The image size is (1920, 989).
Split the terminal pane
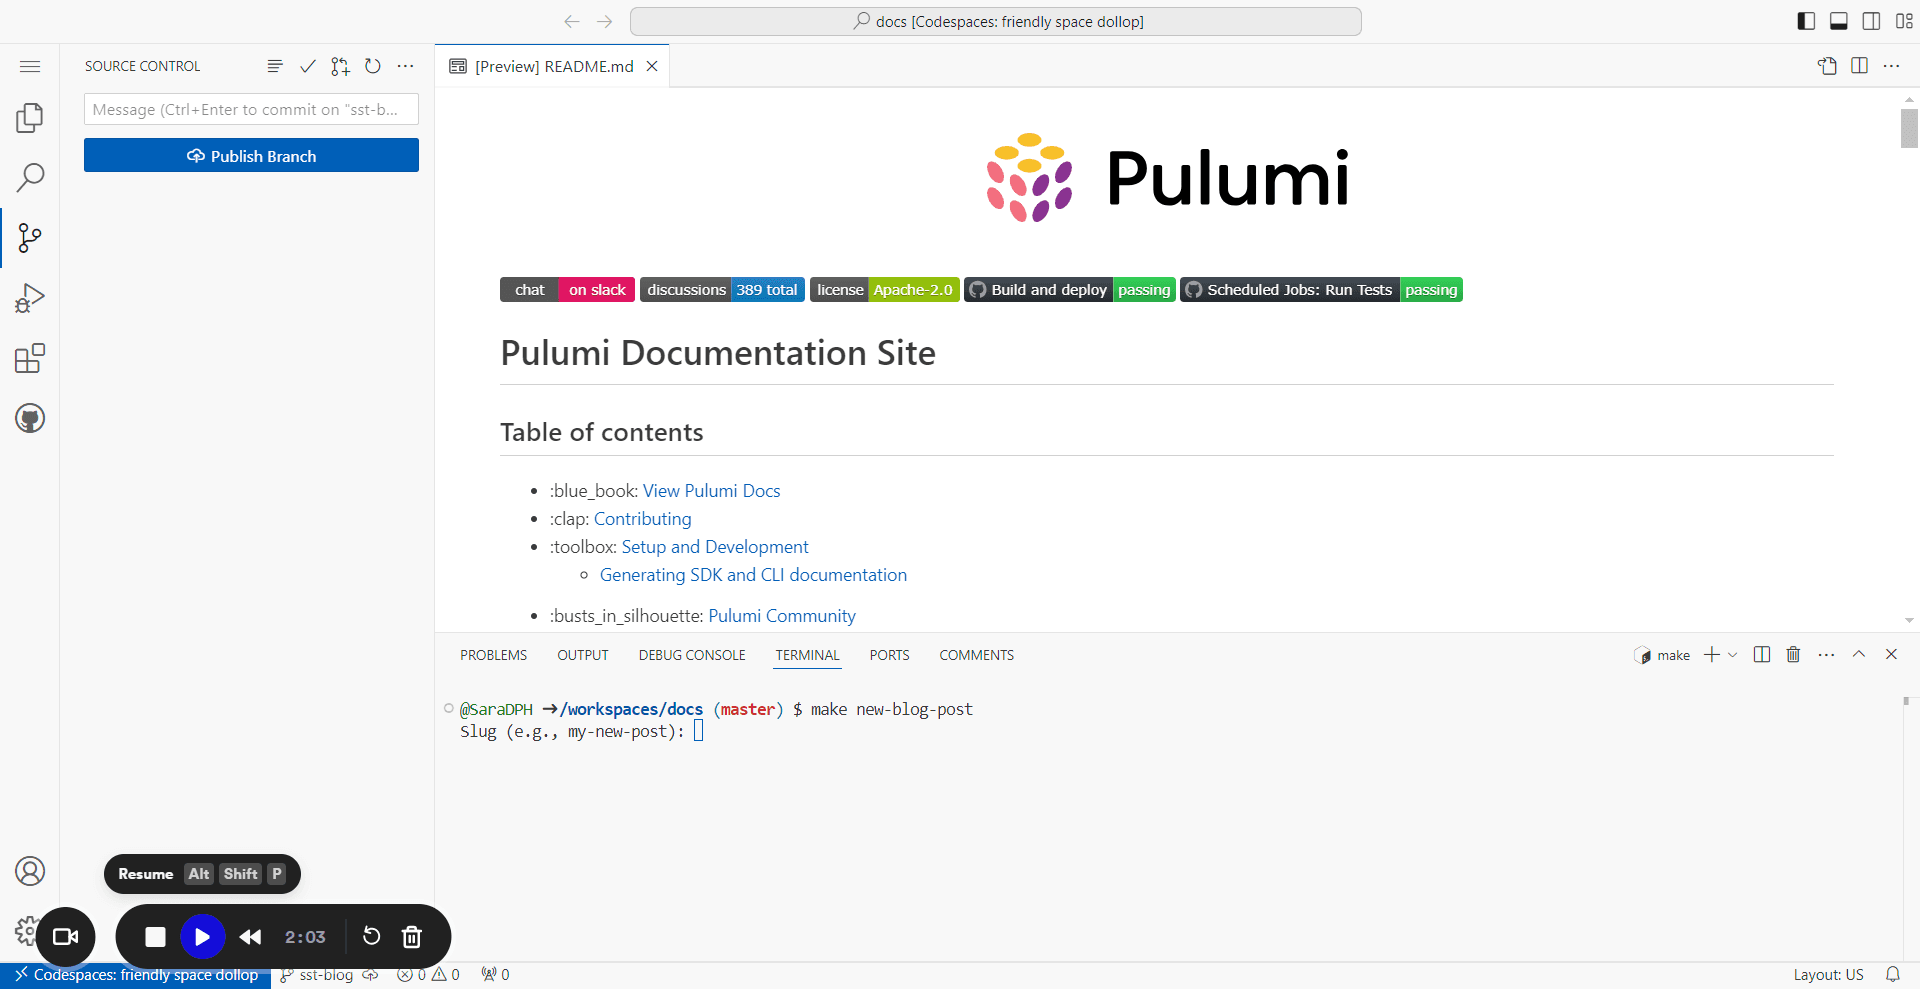coord(1762,654)
